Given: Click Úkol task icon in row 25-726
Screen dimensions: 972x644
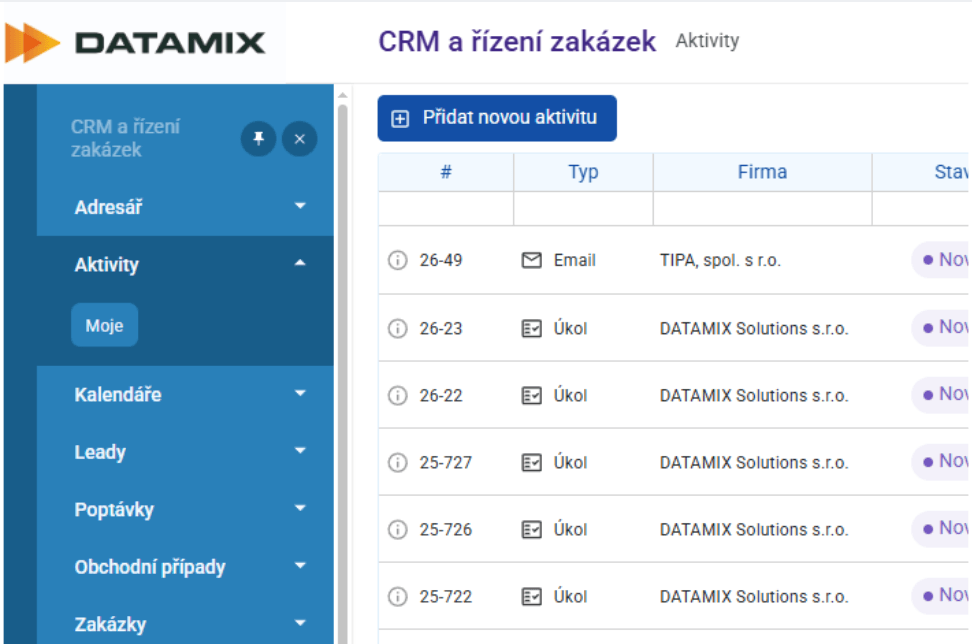Looking at the screenshot, I should pyautogui.click(x=532, y=529).
